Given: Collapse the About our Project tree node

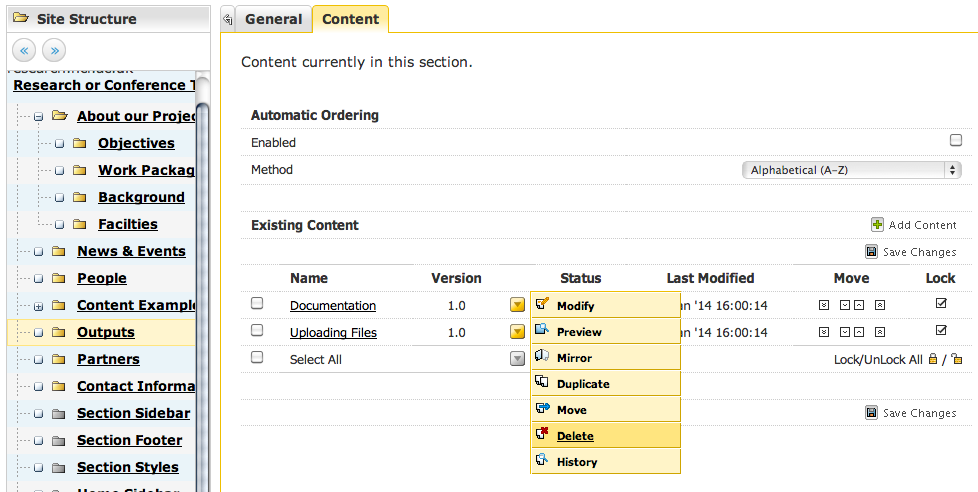Looking at the screenshot, I should 38,117.
